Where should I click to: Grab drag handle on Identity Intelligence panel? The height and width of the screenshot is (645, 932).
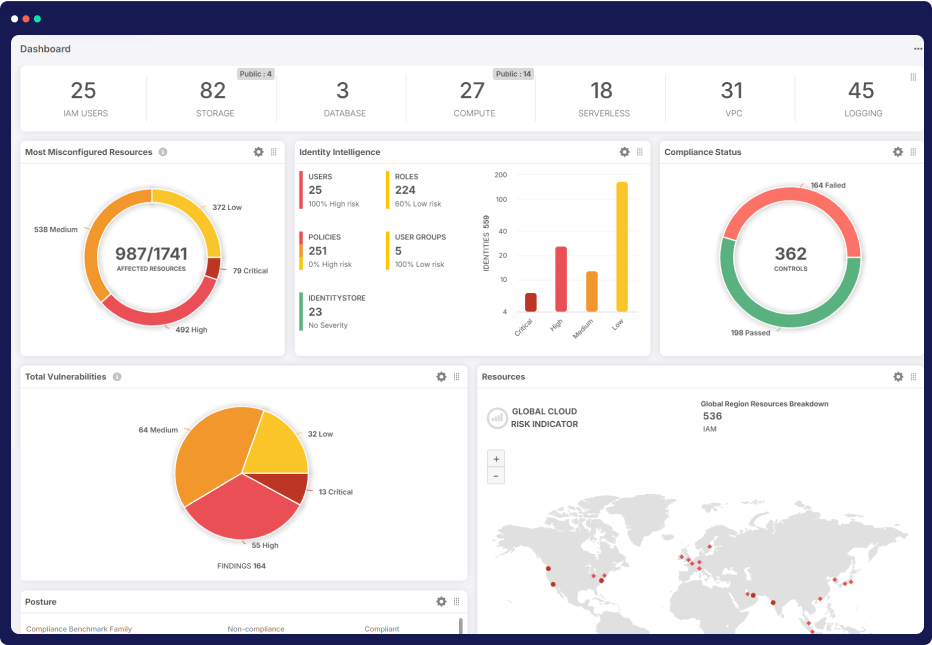(639, 152)
